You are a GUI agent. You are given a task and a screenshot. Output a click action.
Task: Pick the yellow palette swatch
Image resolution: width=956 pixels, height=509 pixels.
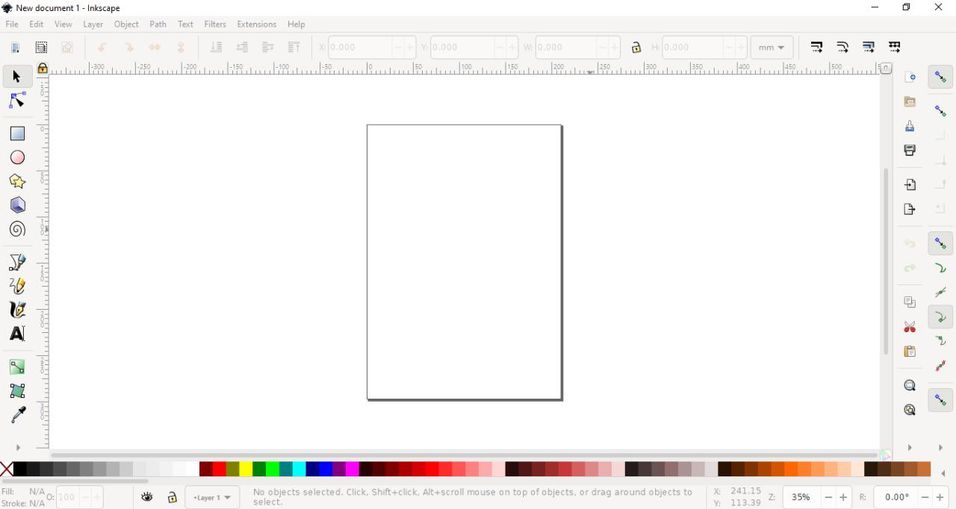pos(246,469)
